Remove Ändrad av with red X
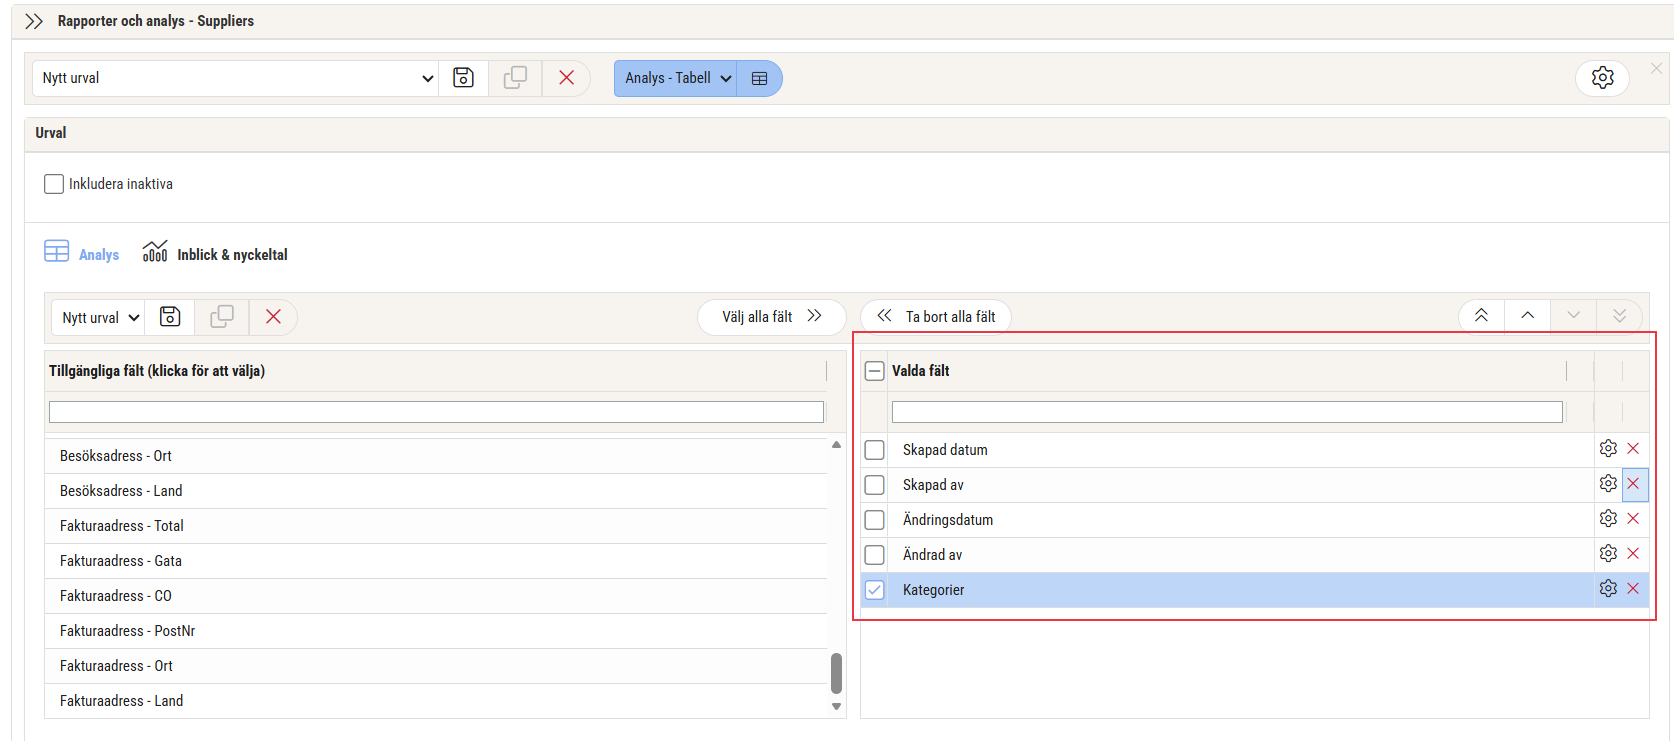This screenshot has height=741, width=1674. coord(1633,553)
